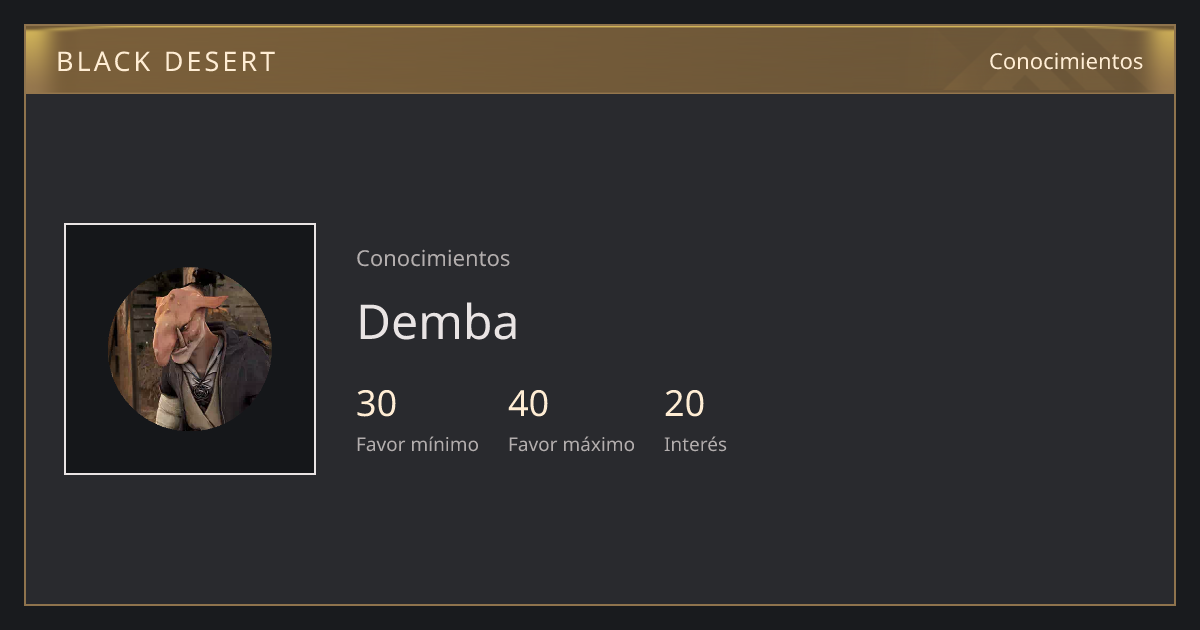Click the Favor máximo value 40
This screenshot has width=1200, height=630.
coord(528,404)
